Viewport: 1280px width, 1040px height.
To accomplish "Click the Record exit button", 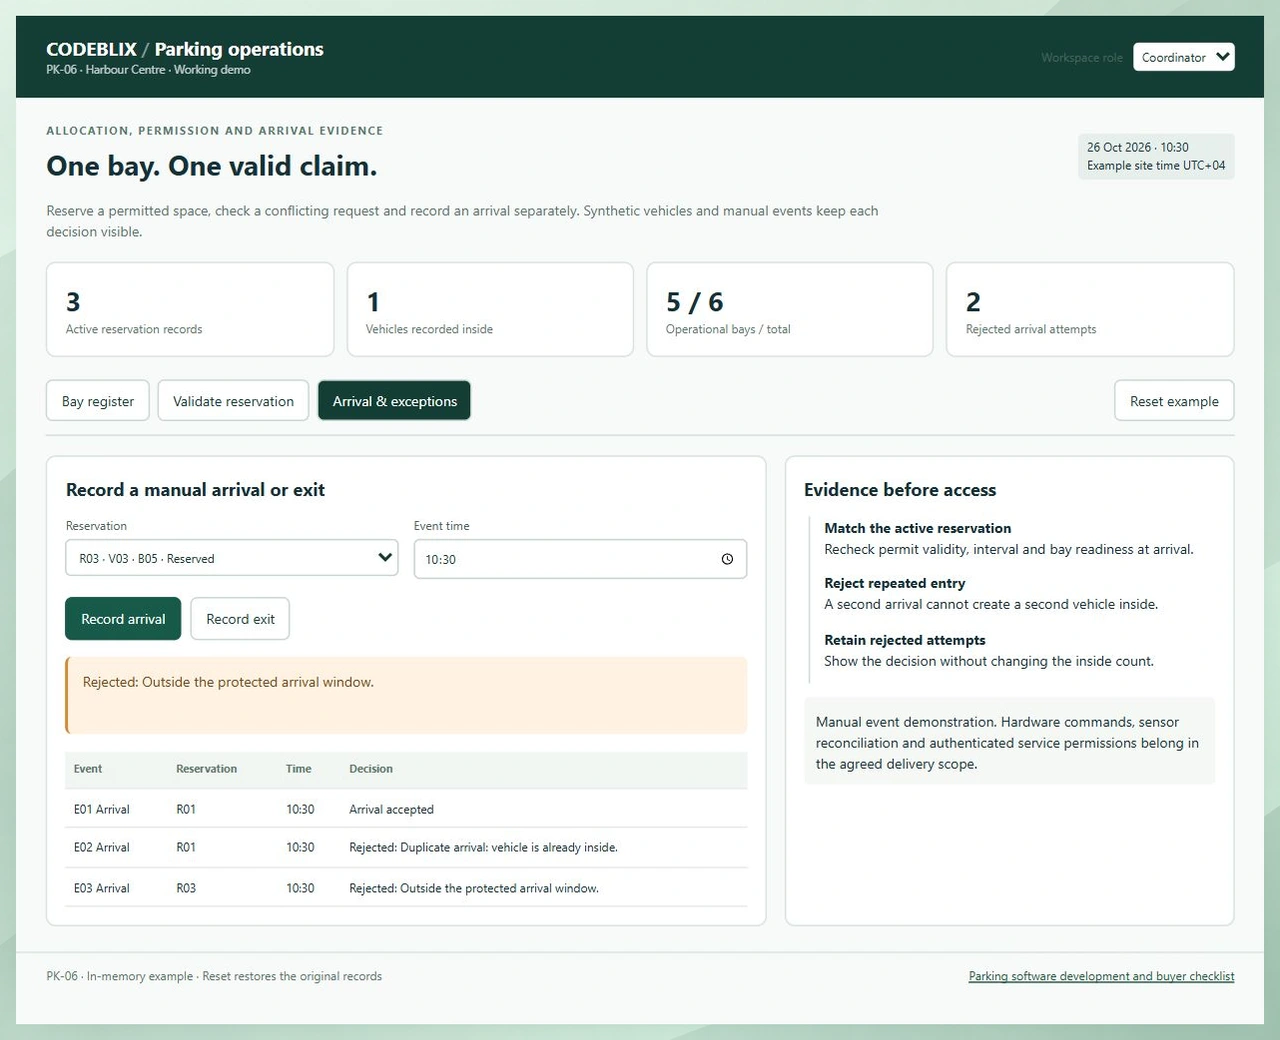I will pos(240,619).
